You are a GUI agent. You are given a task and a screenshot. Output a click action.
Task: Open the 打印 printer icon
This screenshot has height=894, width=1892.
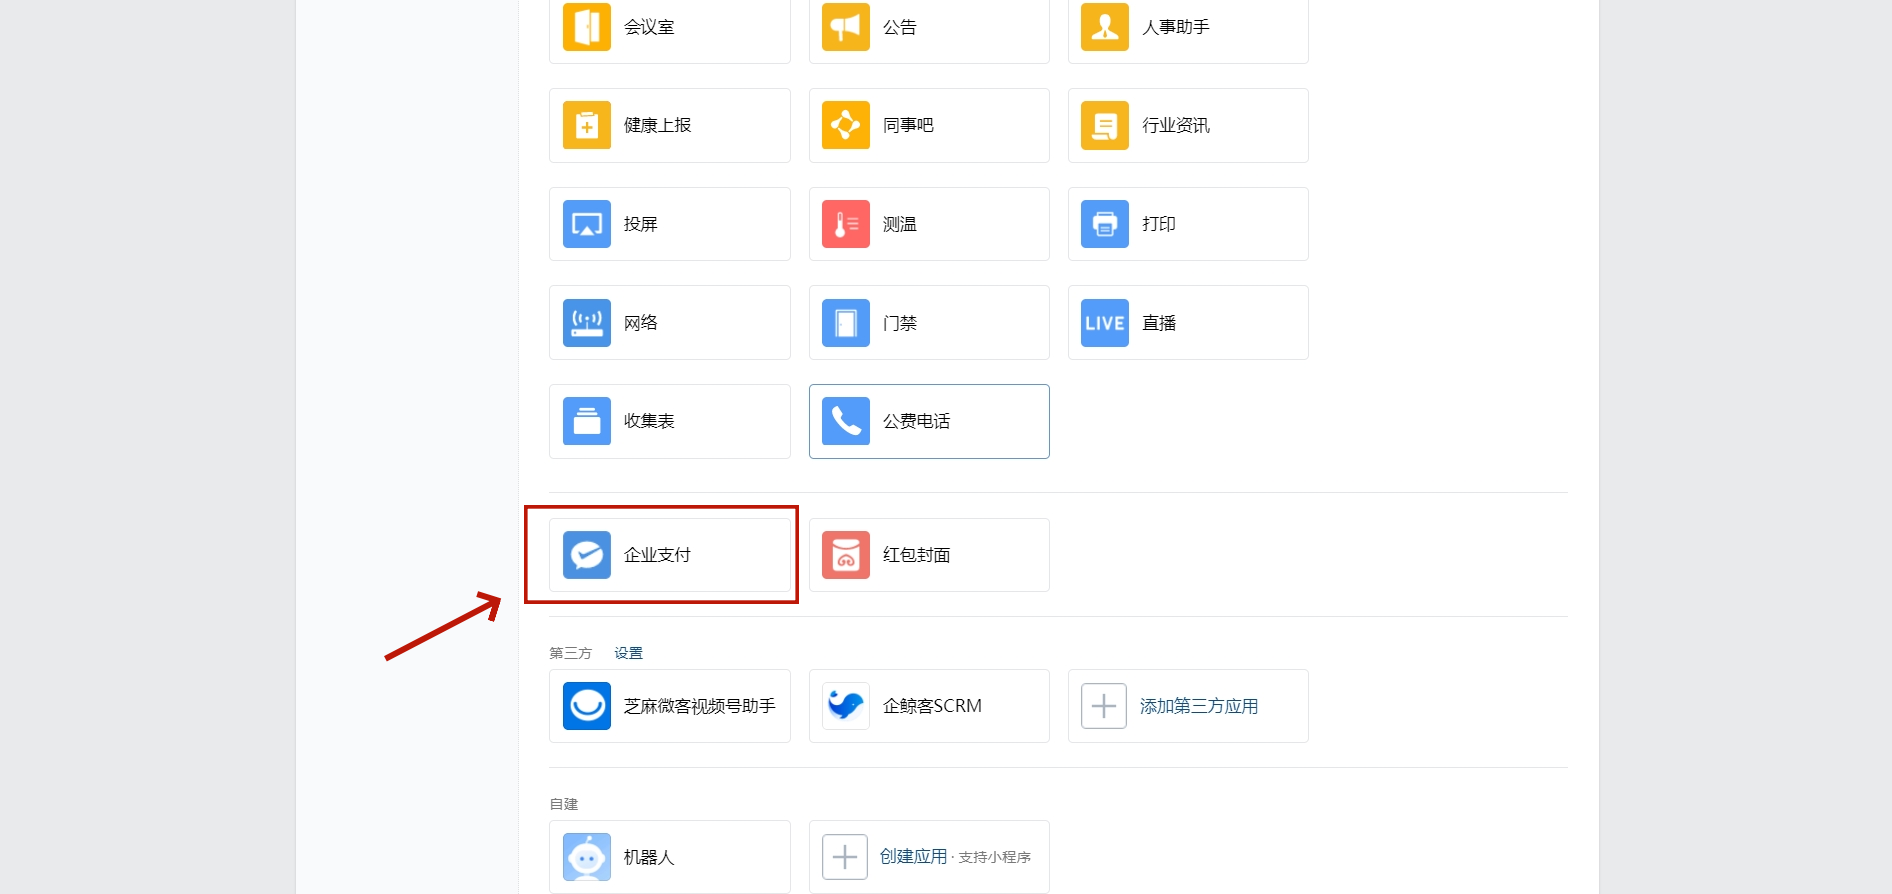tap(1105, 224)
